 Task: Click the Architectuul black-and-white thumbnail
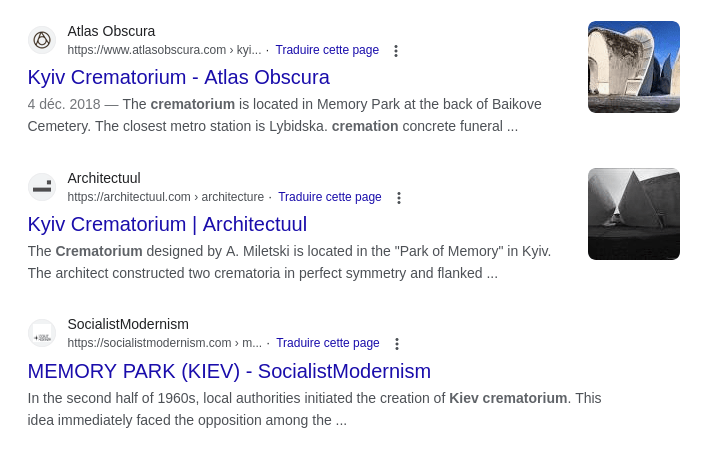coord(634,214)
